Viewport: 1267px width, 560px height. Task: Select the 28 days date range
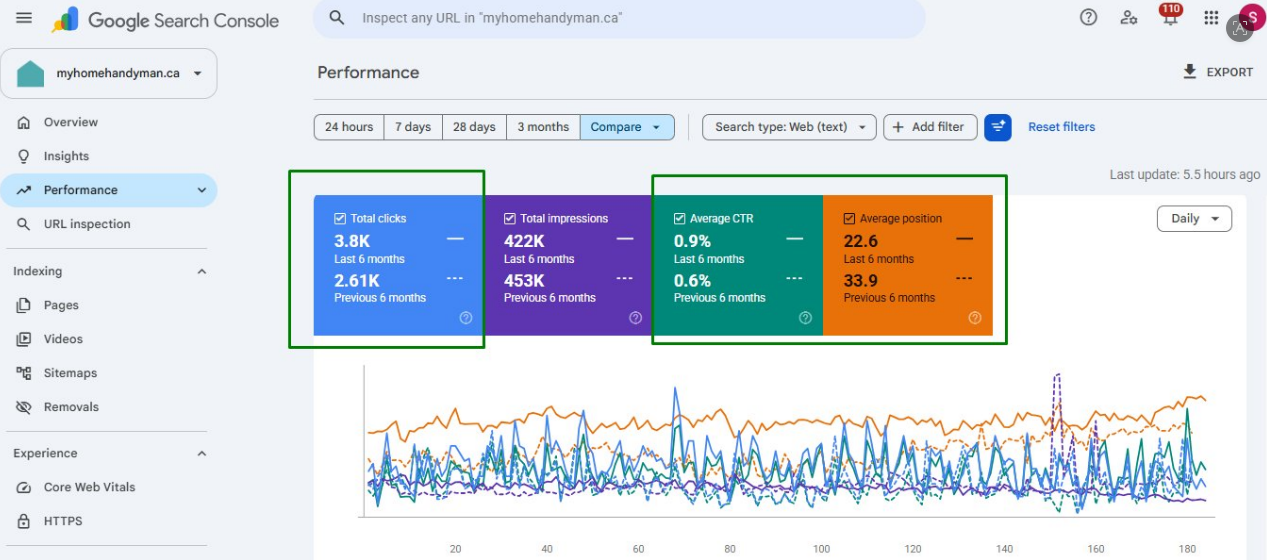pos(474,127)
